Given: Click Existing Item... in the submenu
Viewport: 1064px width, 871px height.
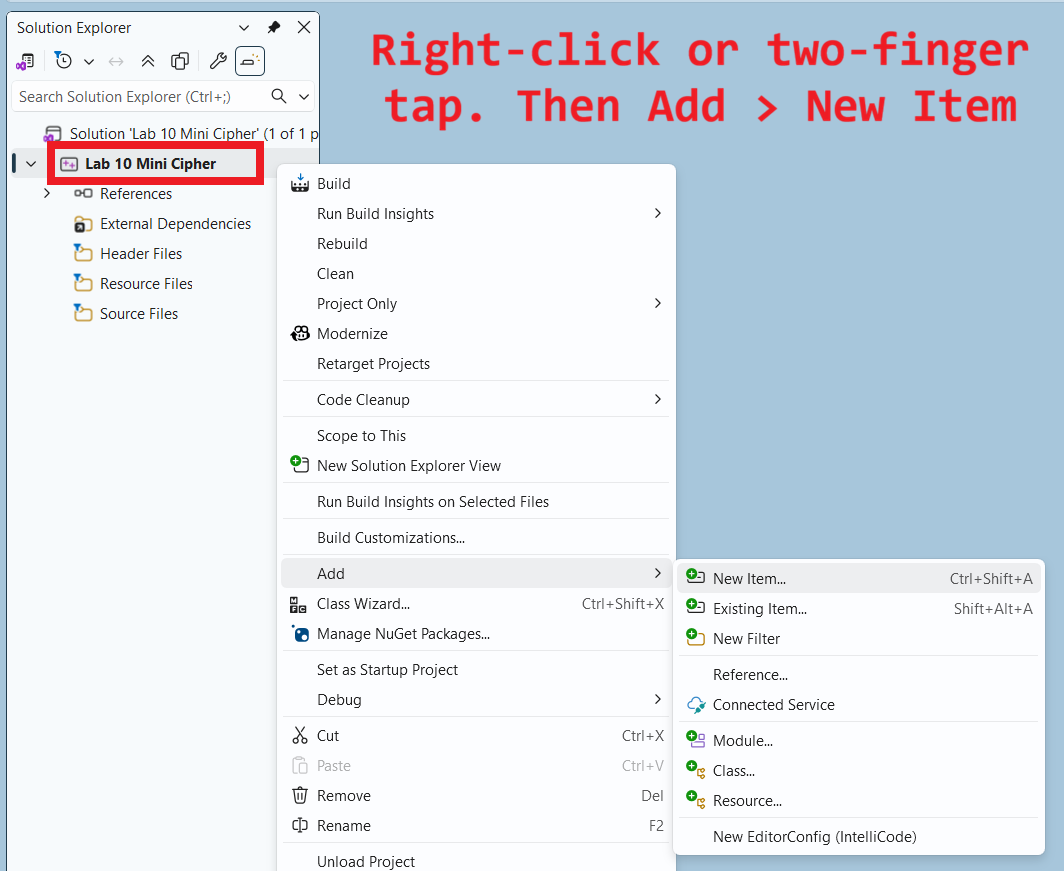Looking at the screenshot, I should click(759, 609).
